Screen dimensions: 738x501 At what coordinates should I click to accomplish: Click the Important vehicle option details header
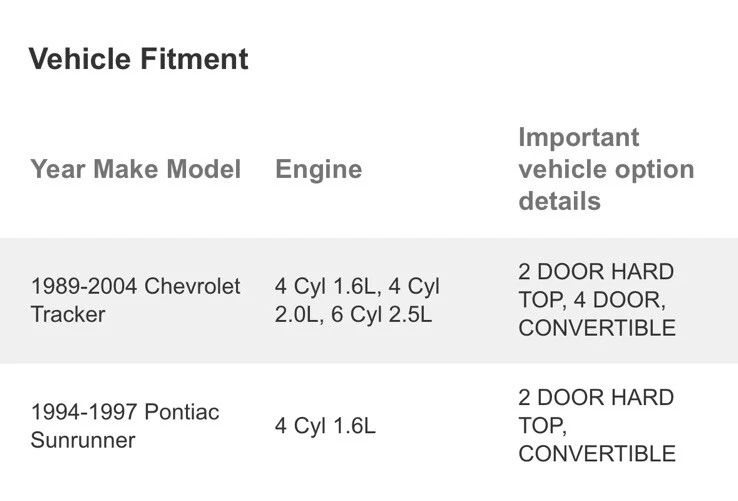tap(606, 169)
